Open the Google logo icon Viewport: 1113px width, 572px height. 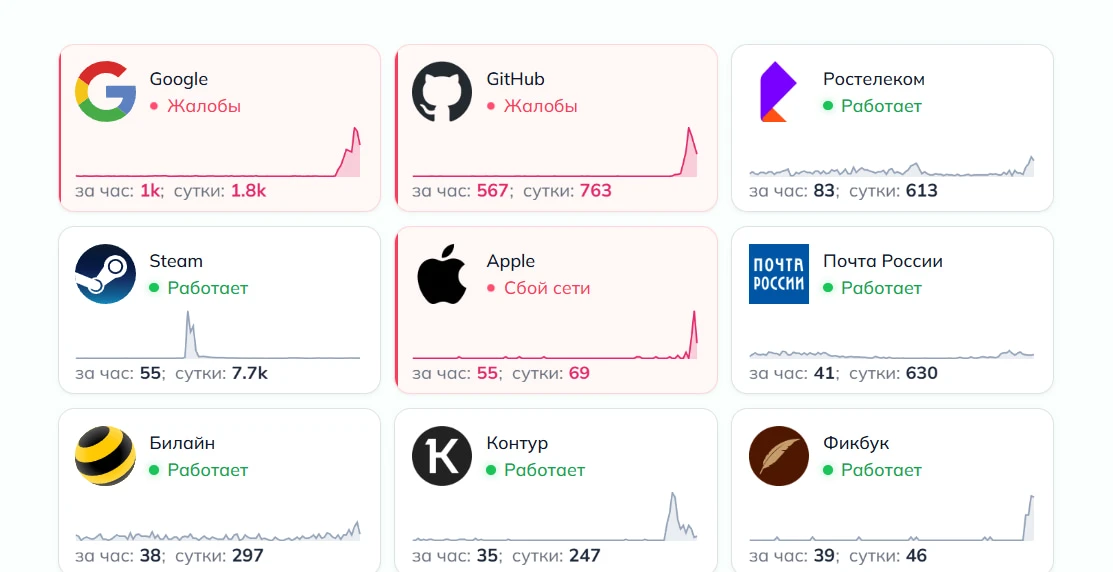click(105, 92)
